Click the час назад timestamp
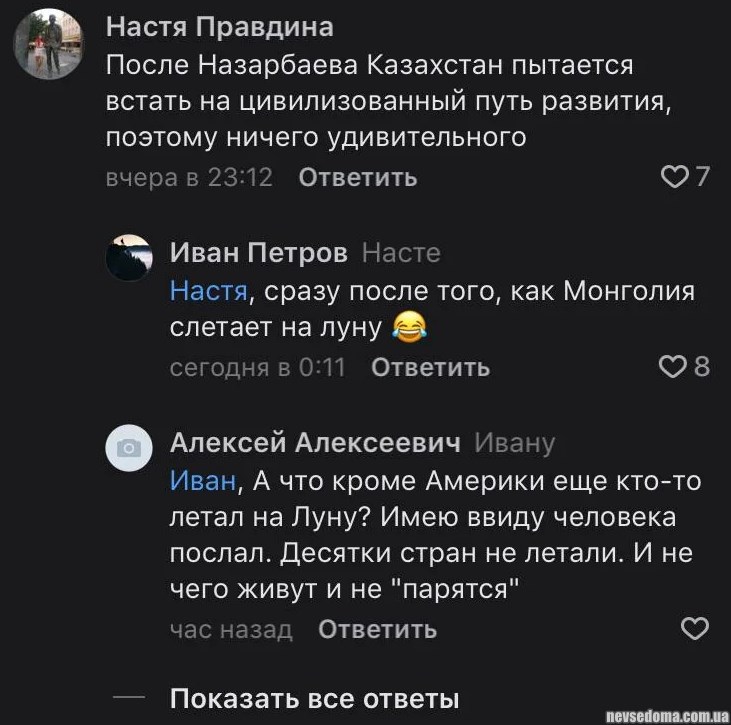Image resolution: width=731 pixels, height=725 pixels. 231,629
